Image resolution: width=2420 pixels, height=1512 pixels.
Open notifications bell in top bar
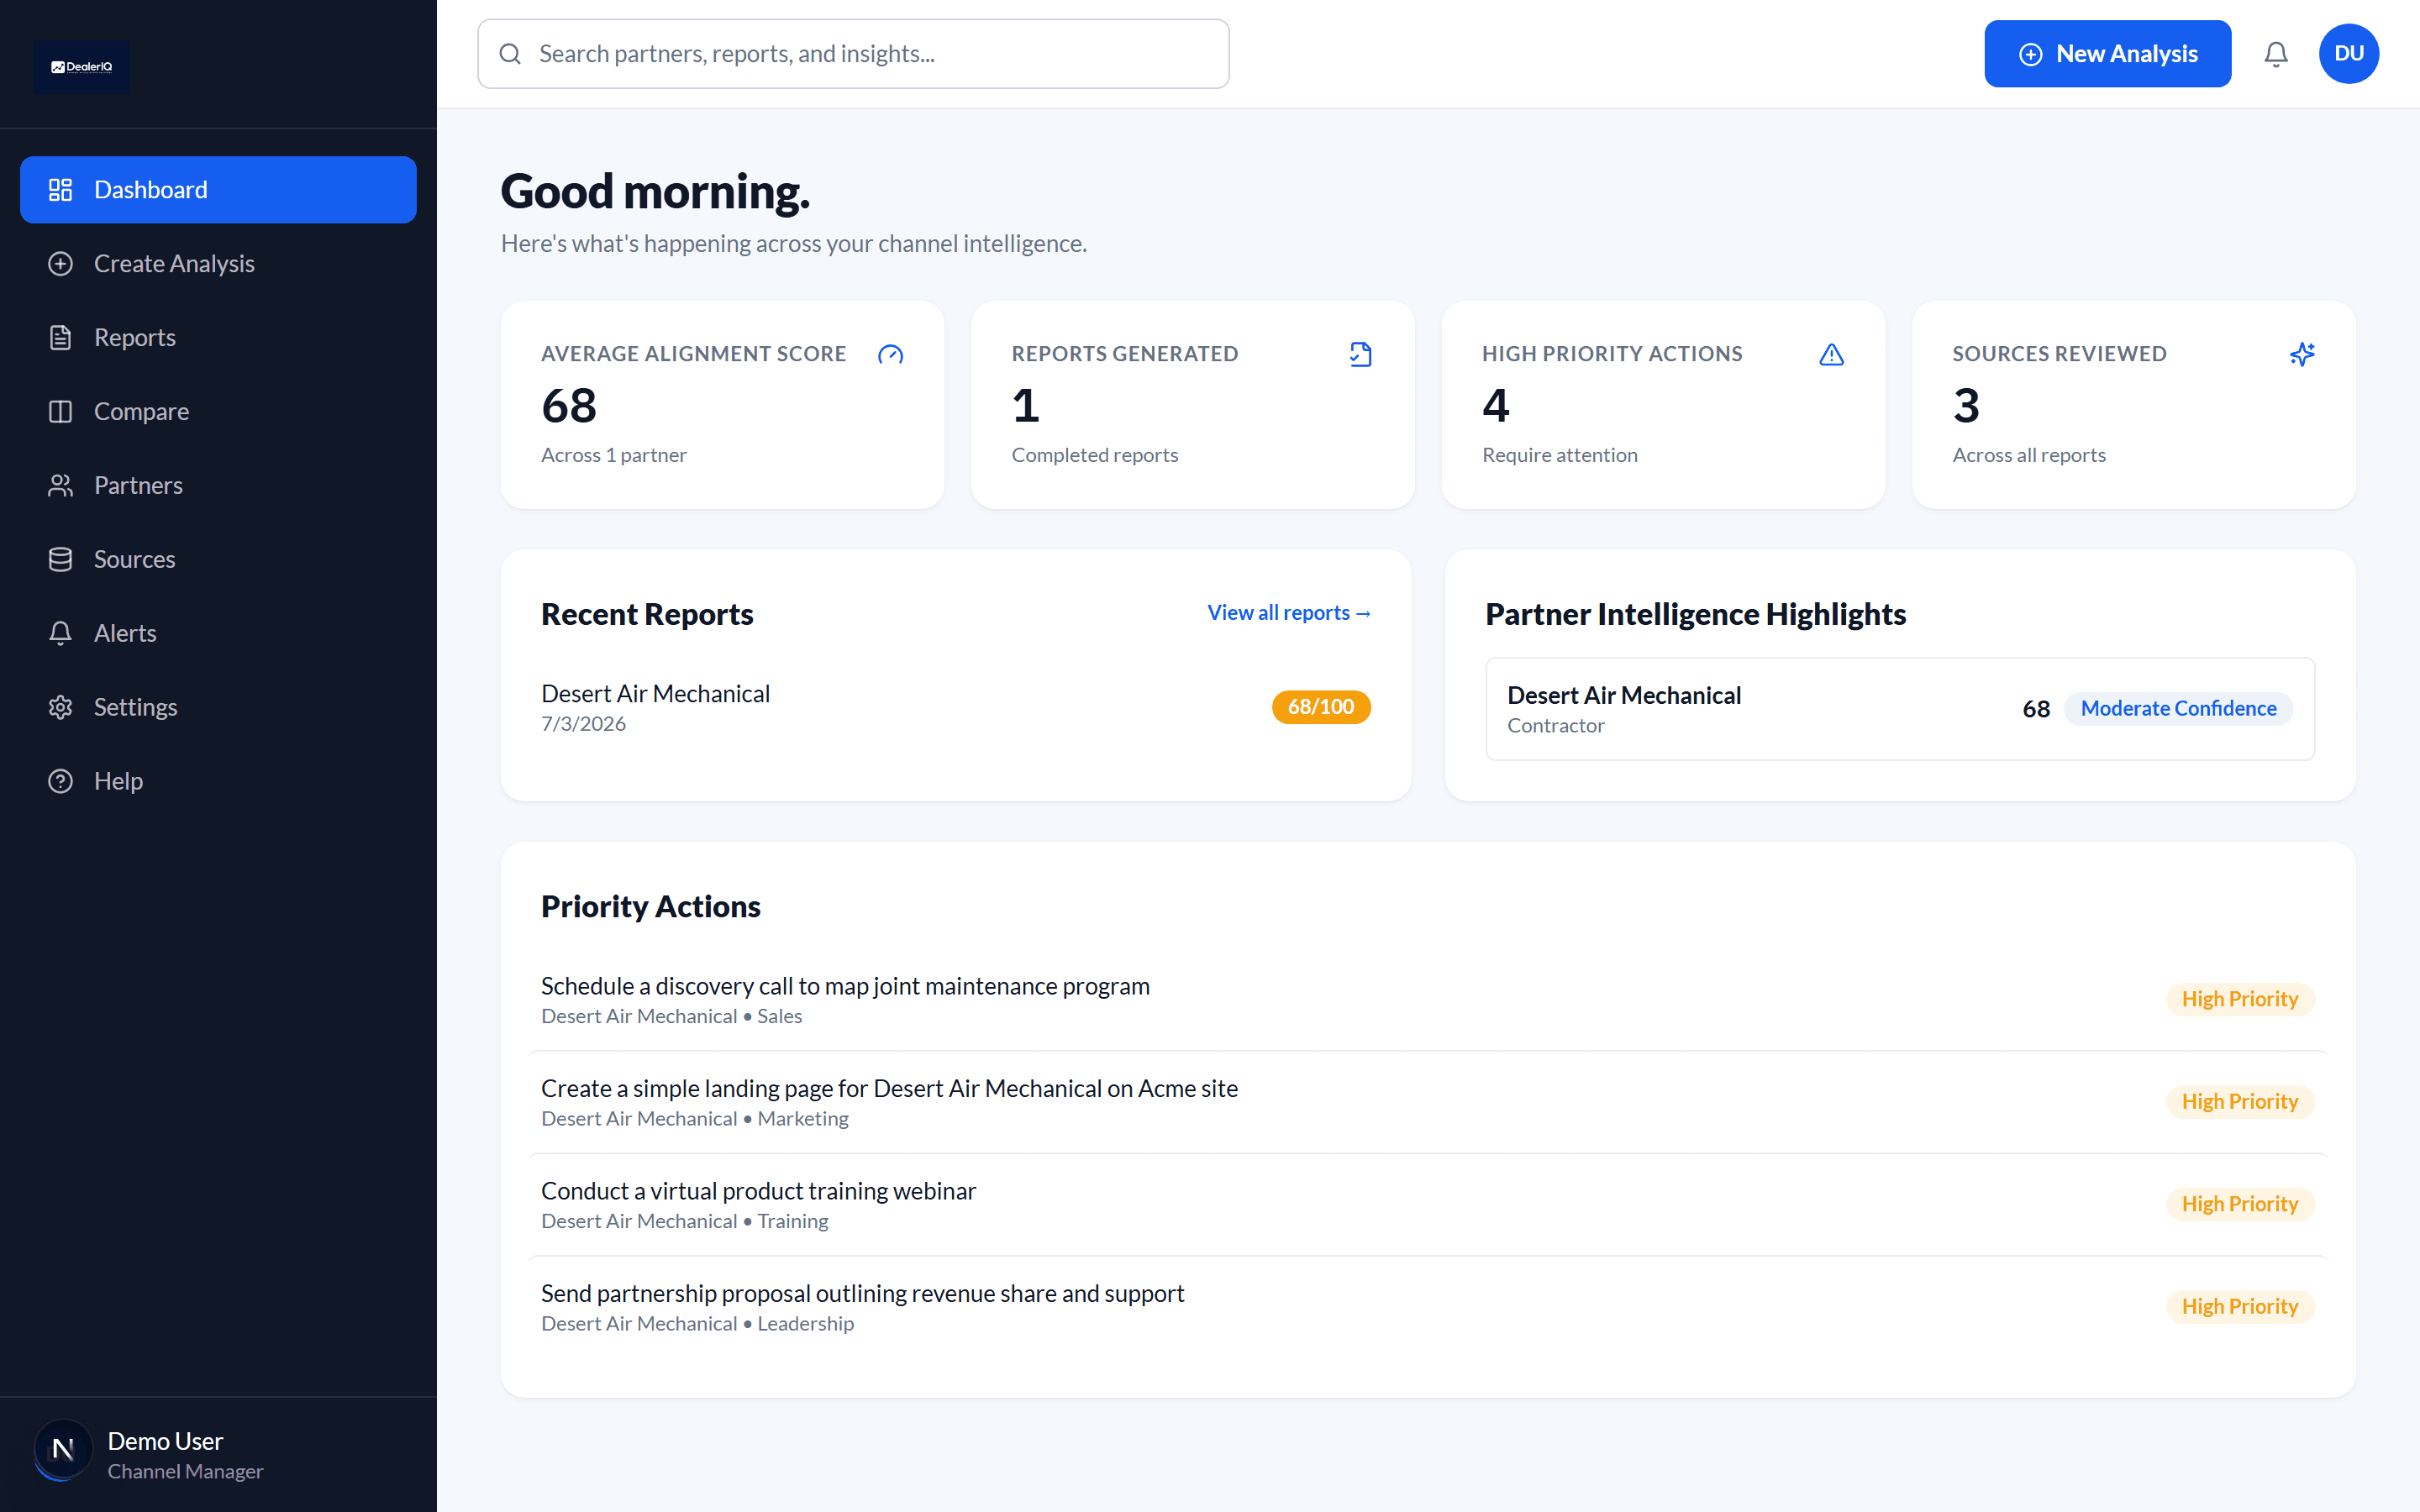[2276, 54]
